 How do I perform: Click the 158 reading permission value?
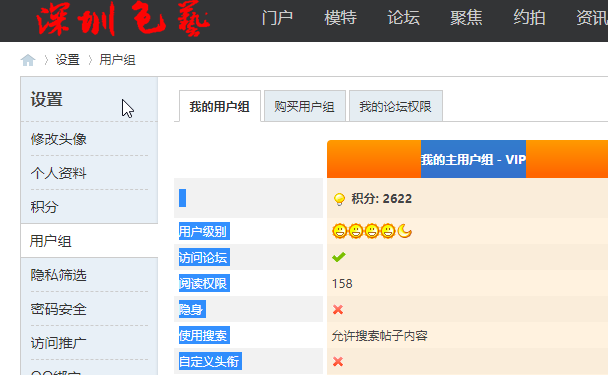(342, 283)
